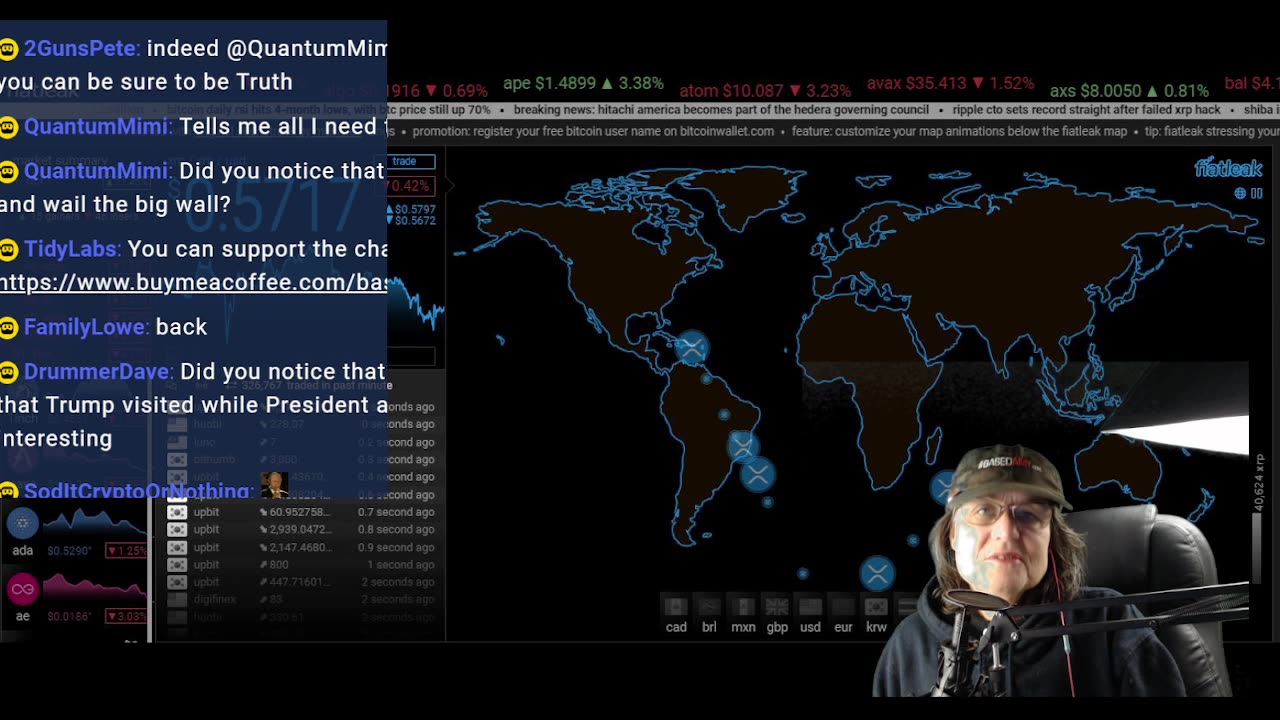1280x720 pixels.
Task: Click the ae -3.03% change badge
Action: pos(127,616)
